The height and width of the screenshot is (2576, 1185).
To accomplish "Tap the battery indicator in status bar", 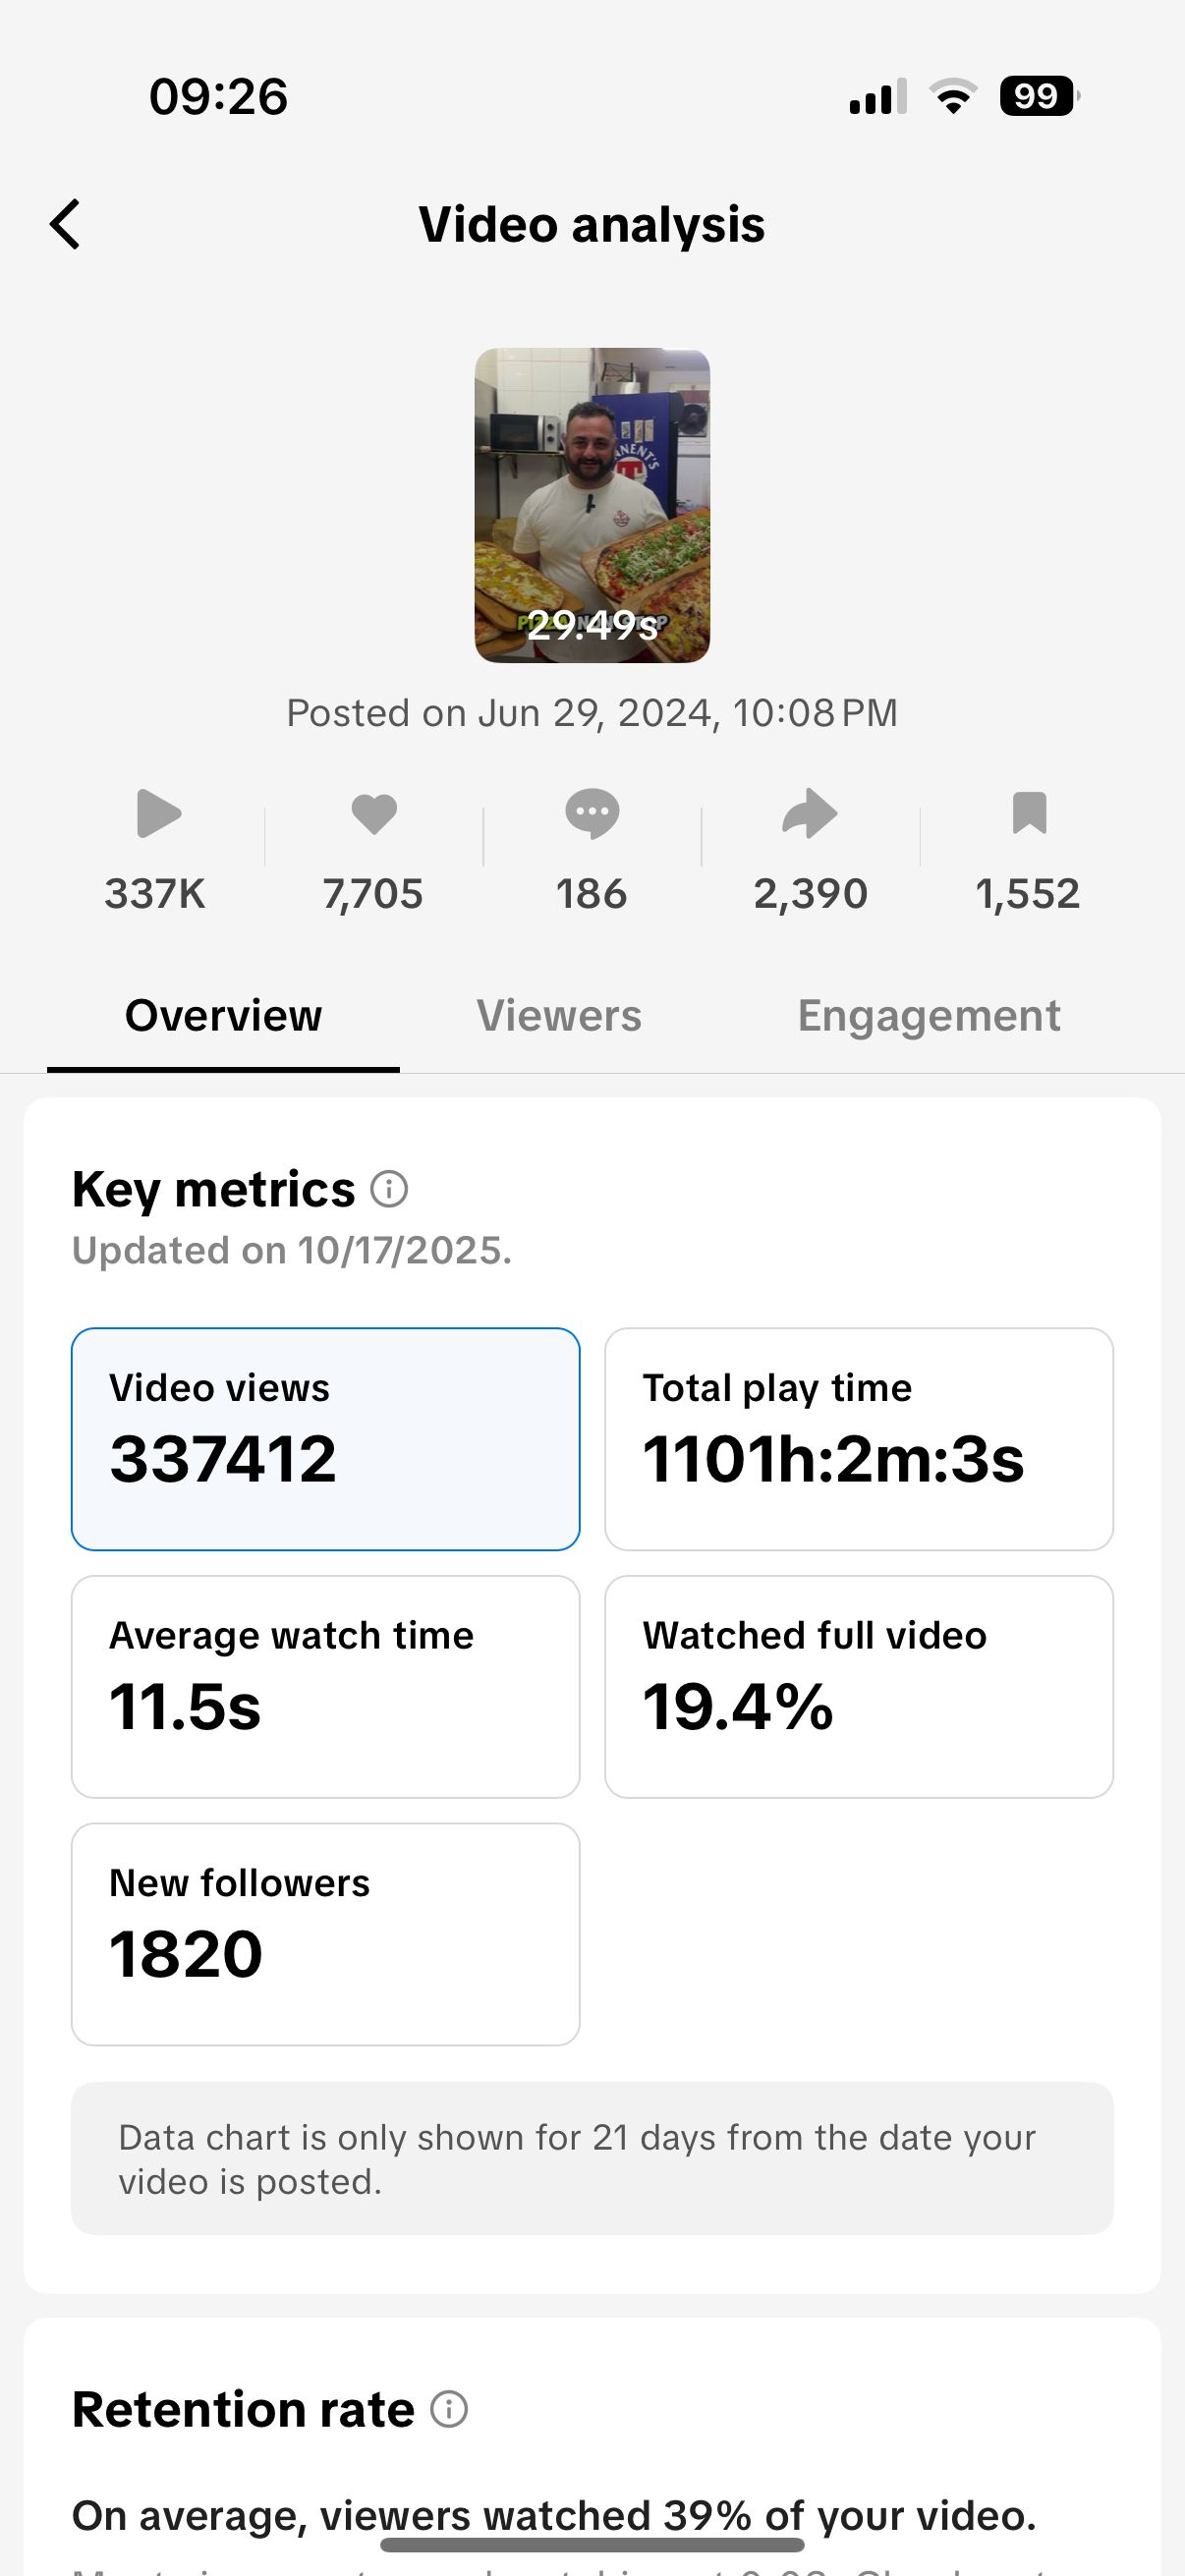I will coord(1039,97).
